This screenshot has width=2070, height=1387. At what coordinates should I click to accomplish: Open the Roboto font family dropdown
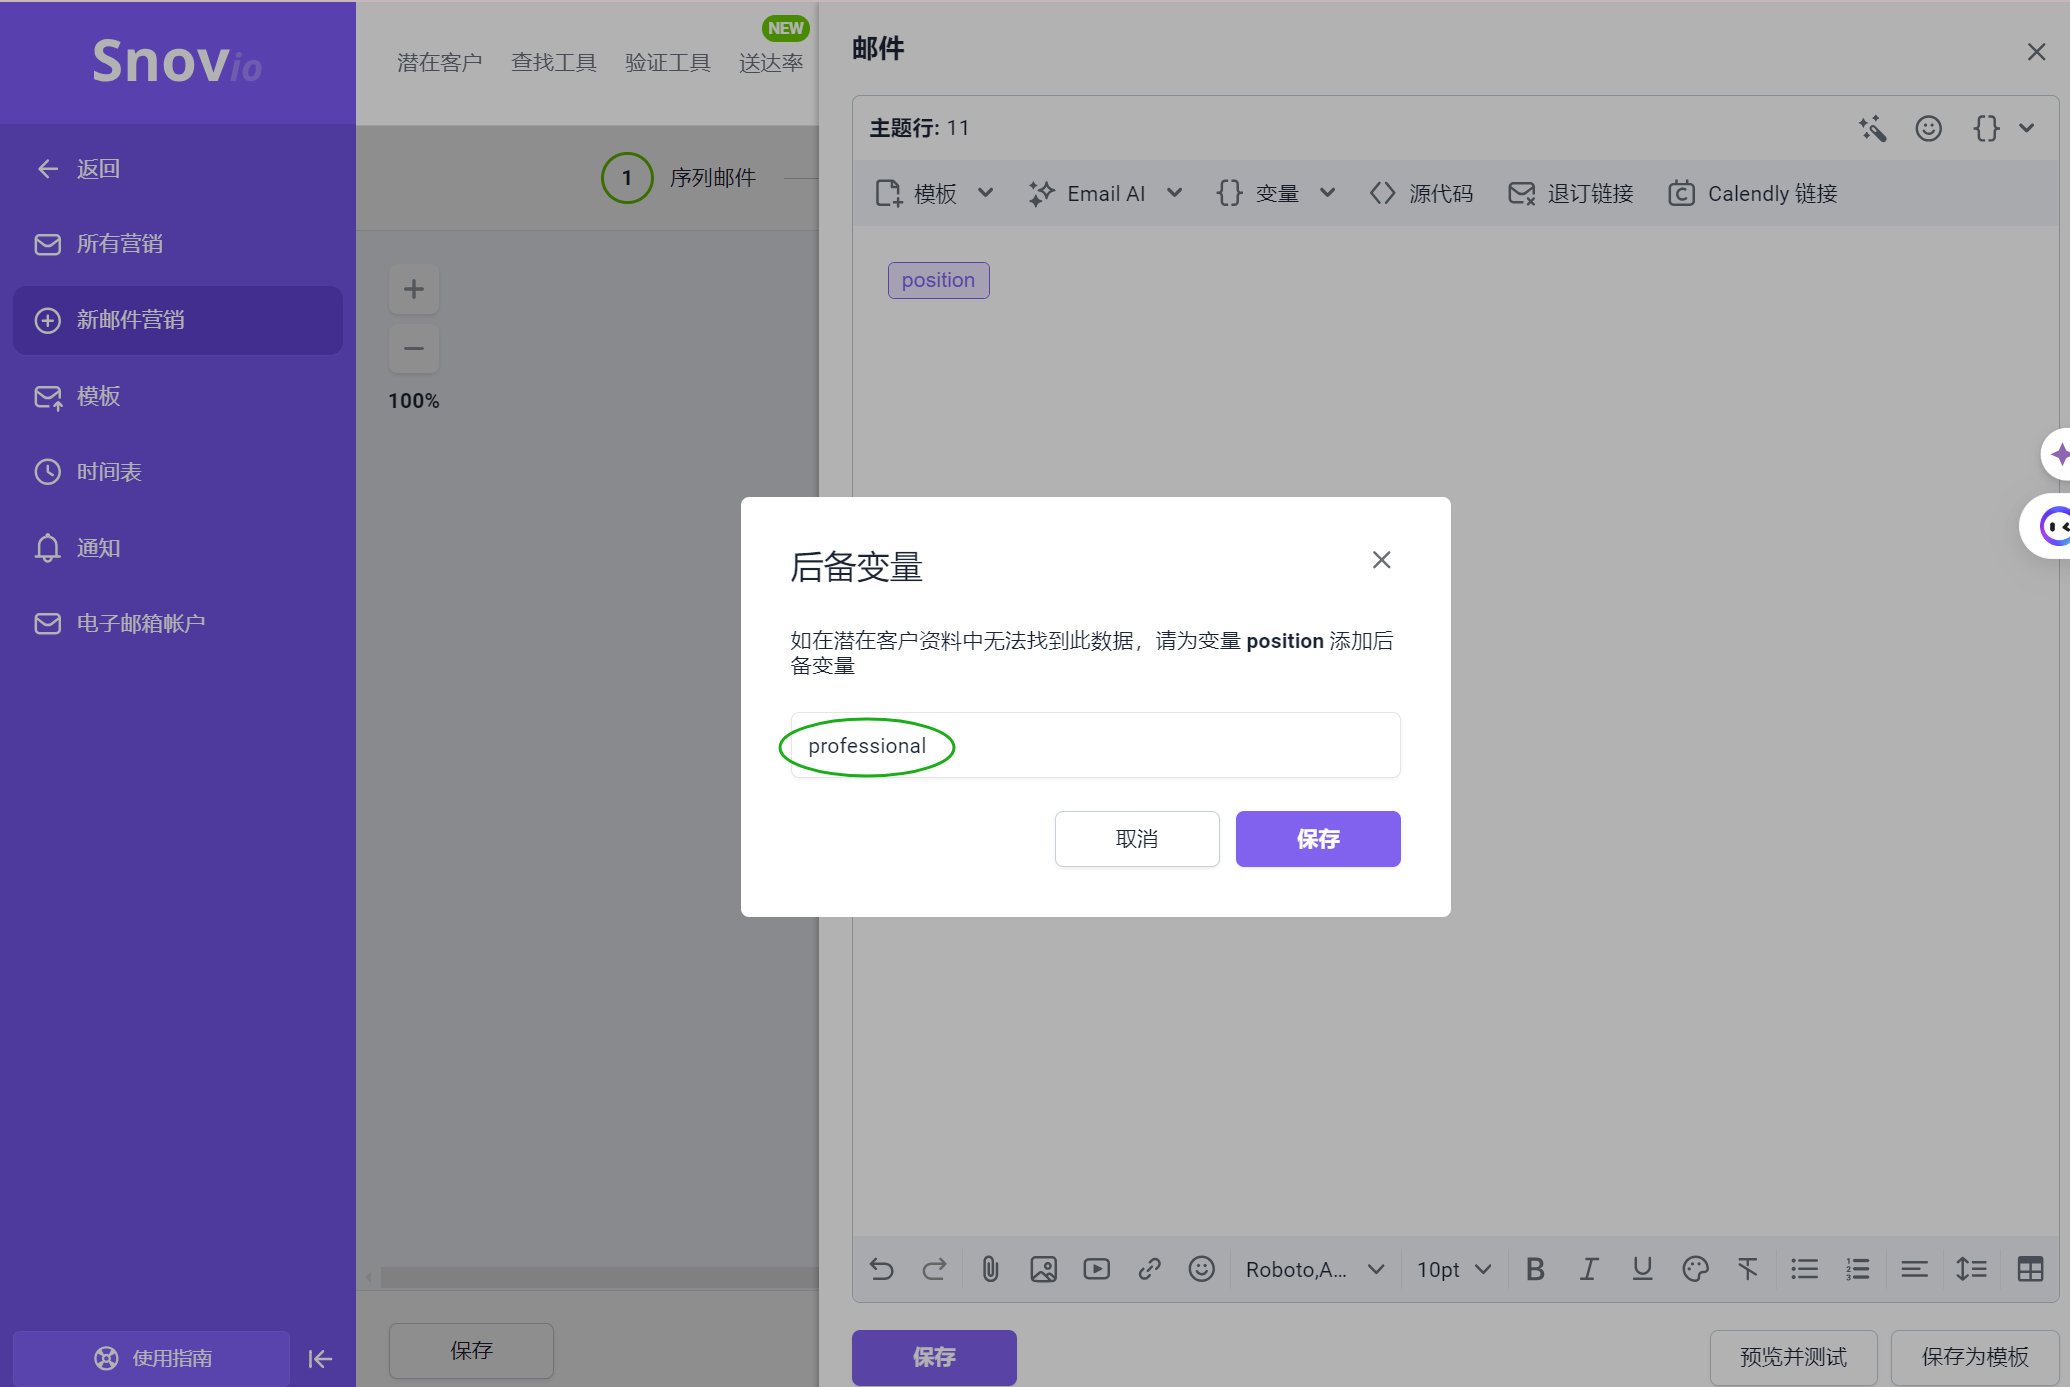[x=1315, y=1270]
